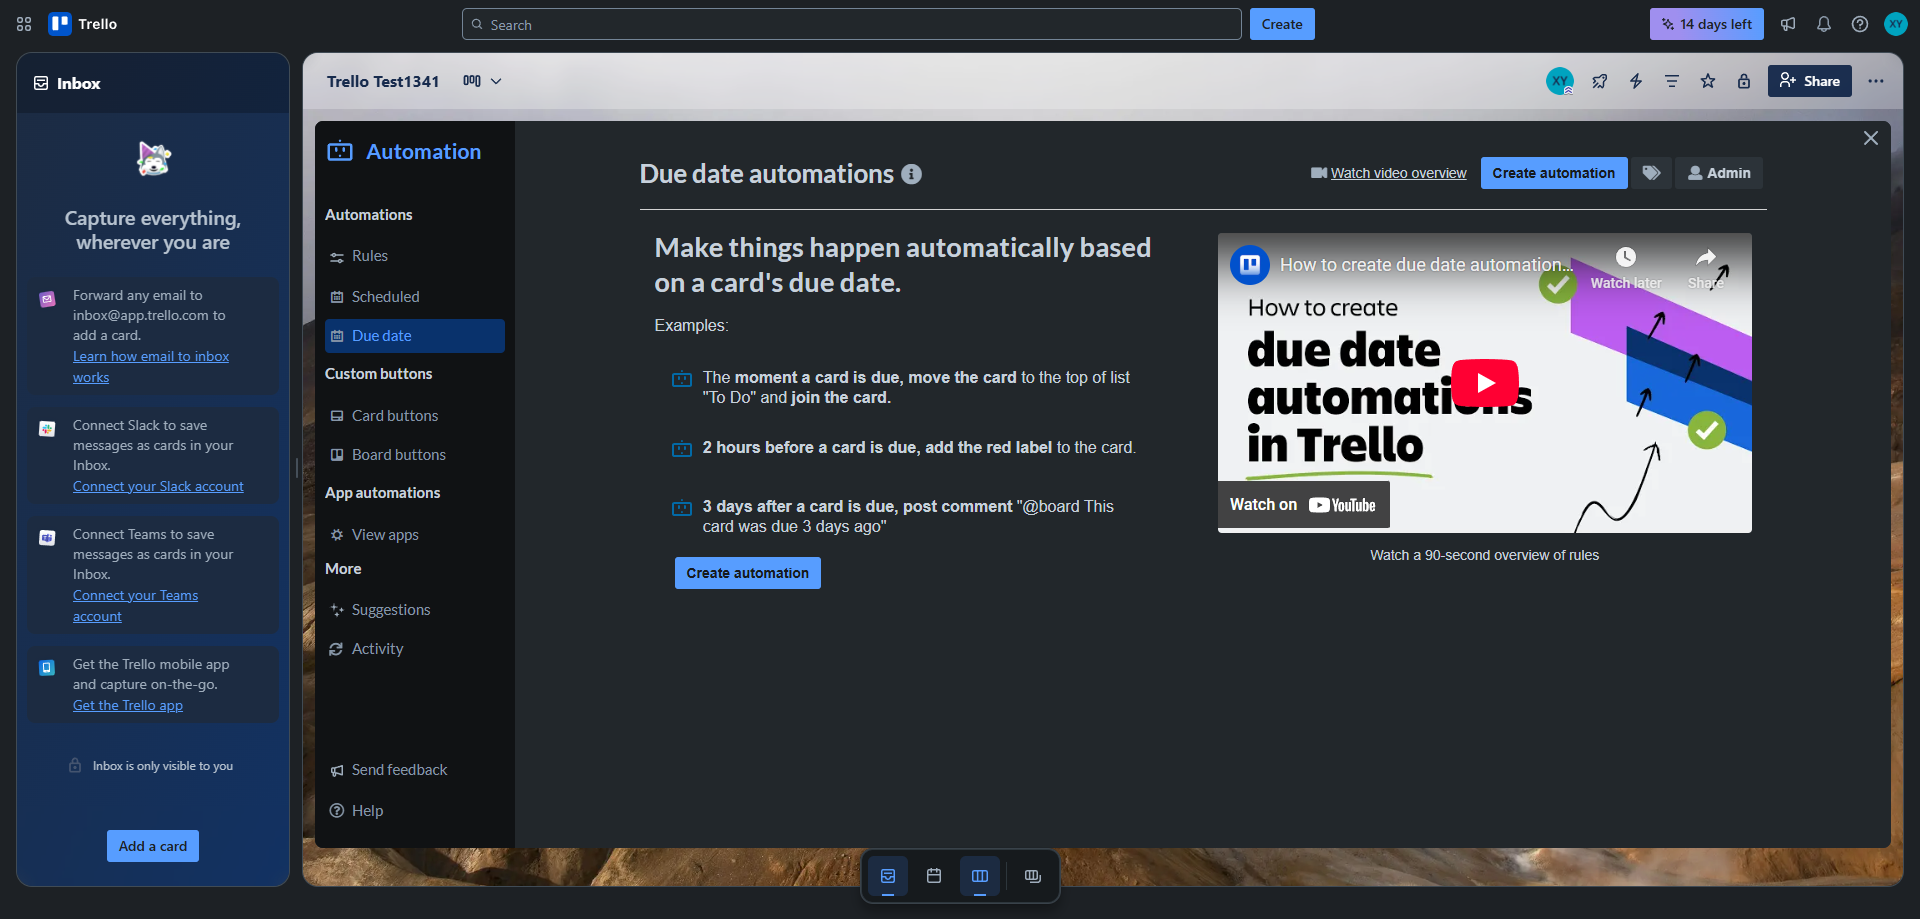
Task: Click the 14 days left trial button
Action: pos(1707,24)
